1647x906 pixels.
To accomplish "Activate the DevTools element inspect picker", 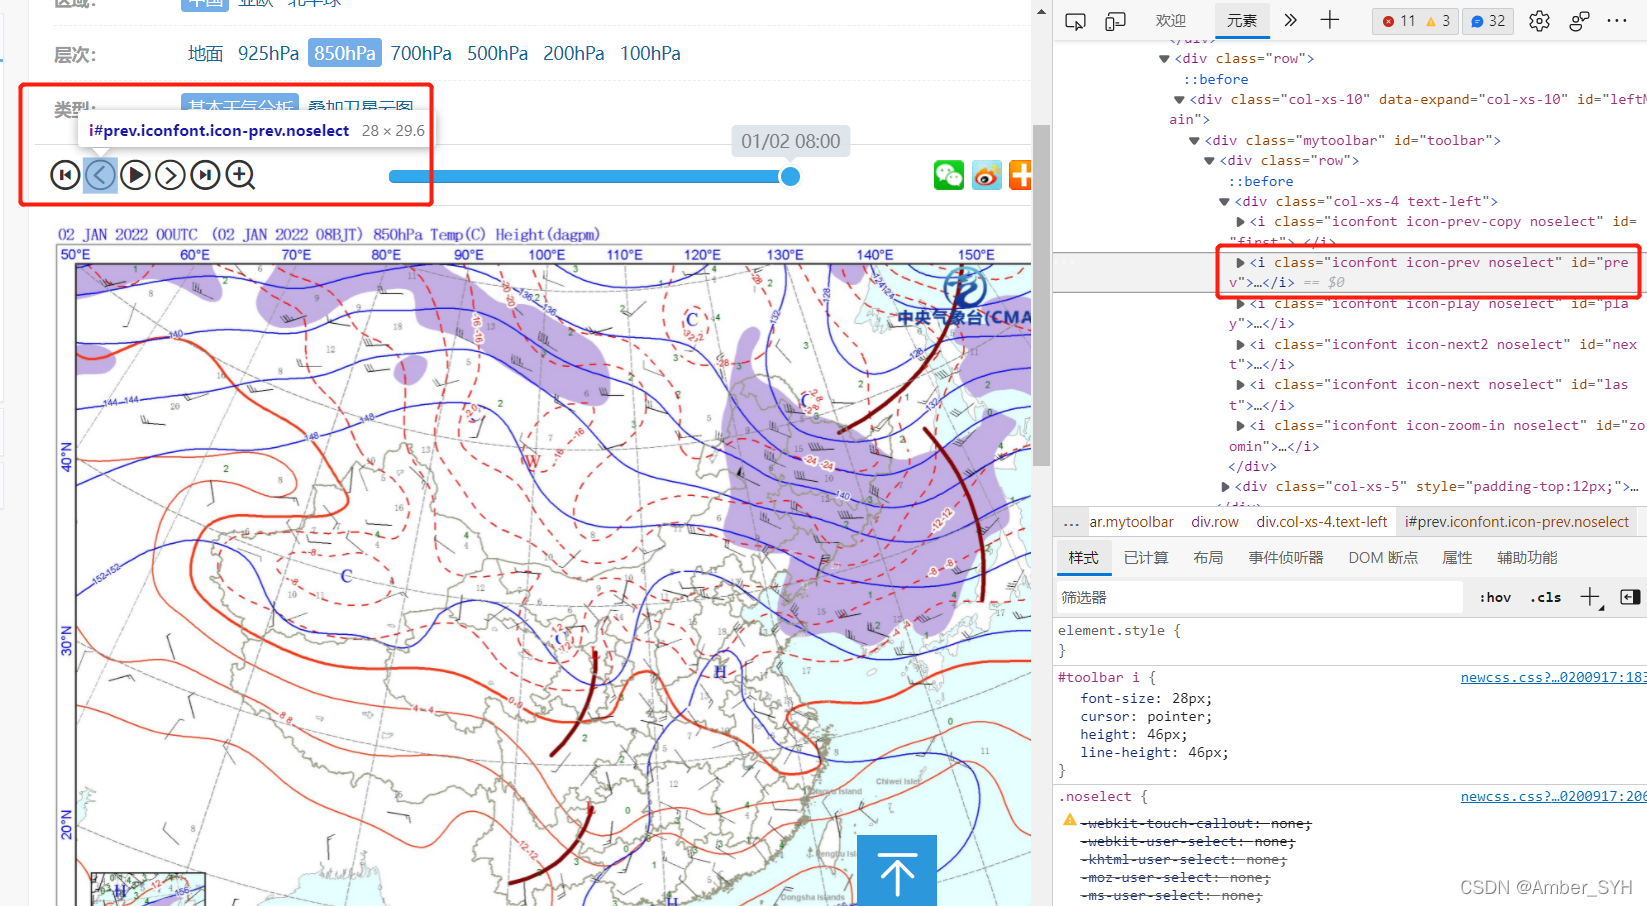I will click(x=1075, y=21).
